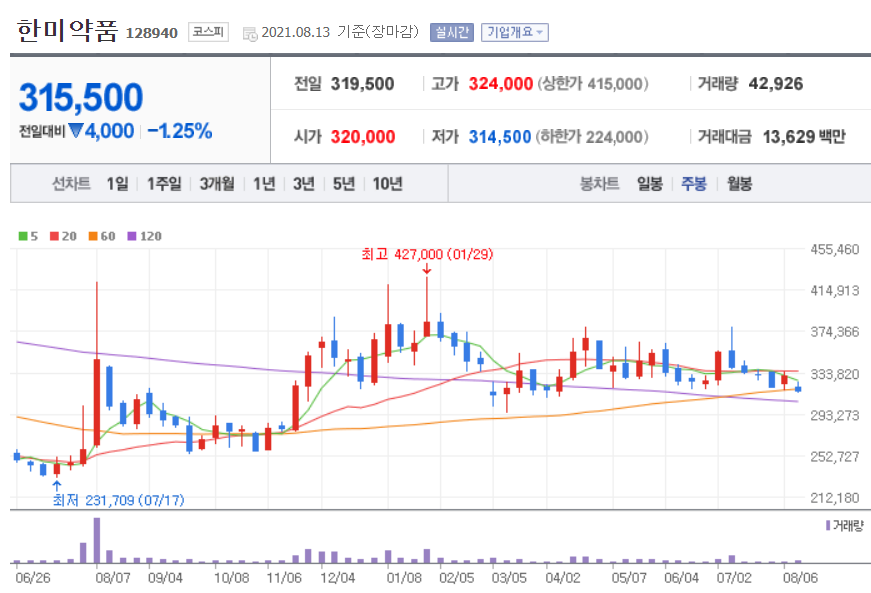Select the 1년 line chart tab
This screenshot has width=871, height=593.
[x=264, y=184]
